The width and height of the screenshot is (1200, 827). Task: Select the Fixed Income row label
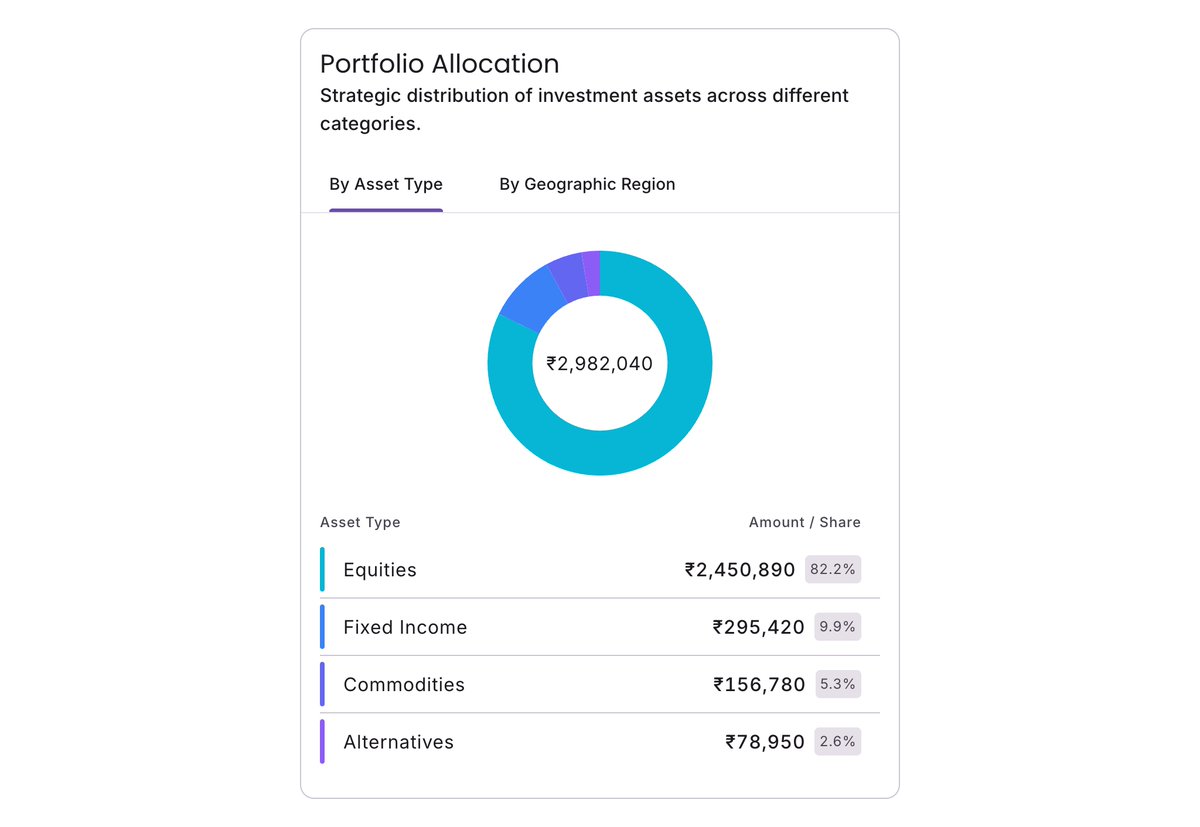(x=405, y=627)
